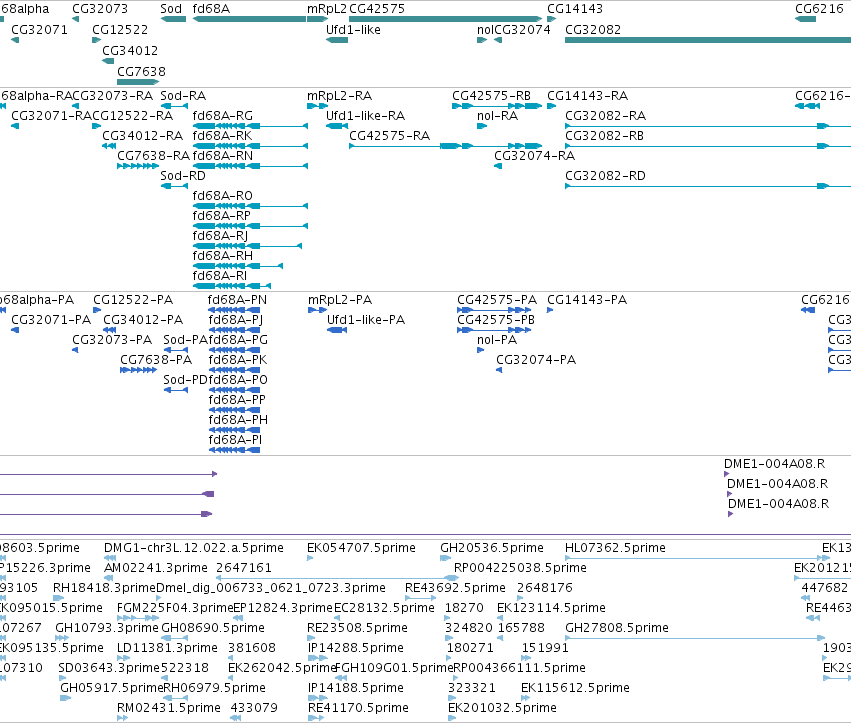Screen dimensions: 851x723
Task: Select protein fd68A-PN label
Action: coord(238,300)
